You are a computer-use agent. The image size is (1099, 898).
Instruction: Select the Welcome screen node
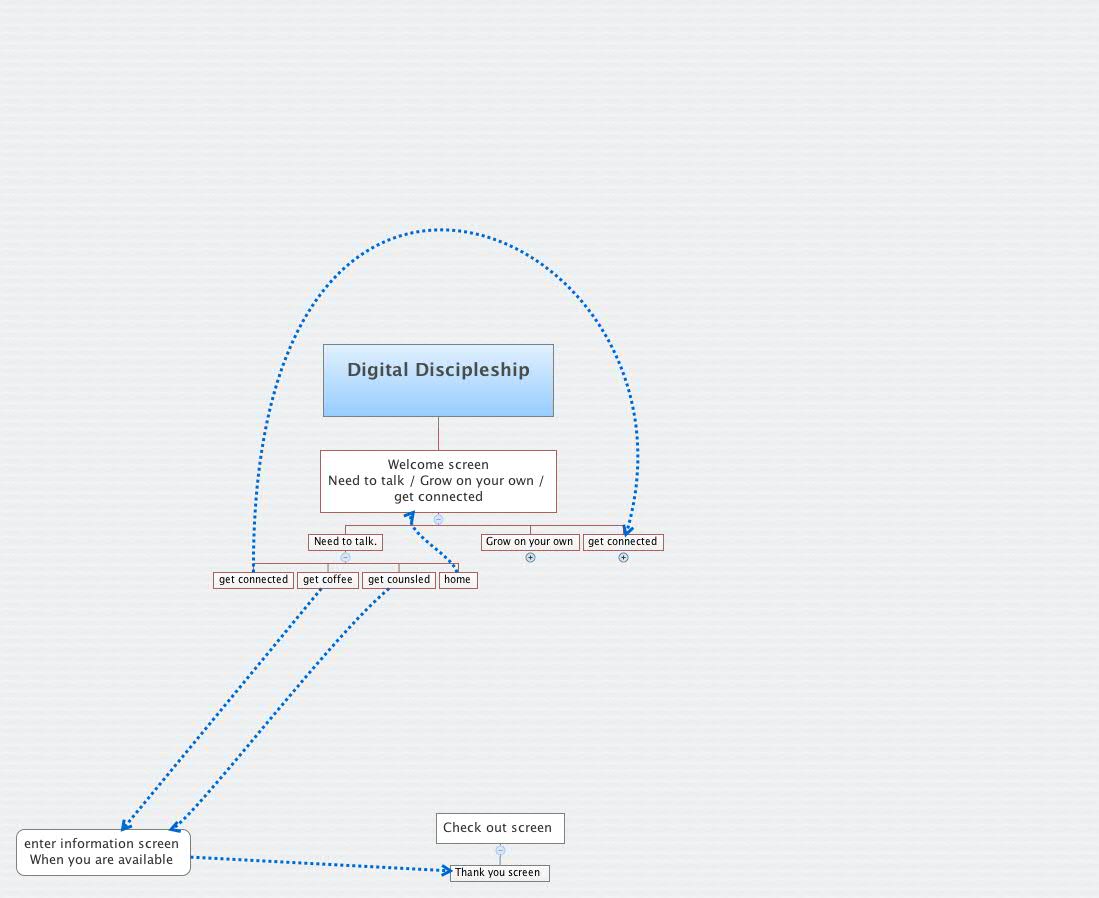pos(438,481)
